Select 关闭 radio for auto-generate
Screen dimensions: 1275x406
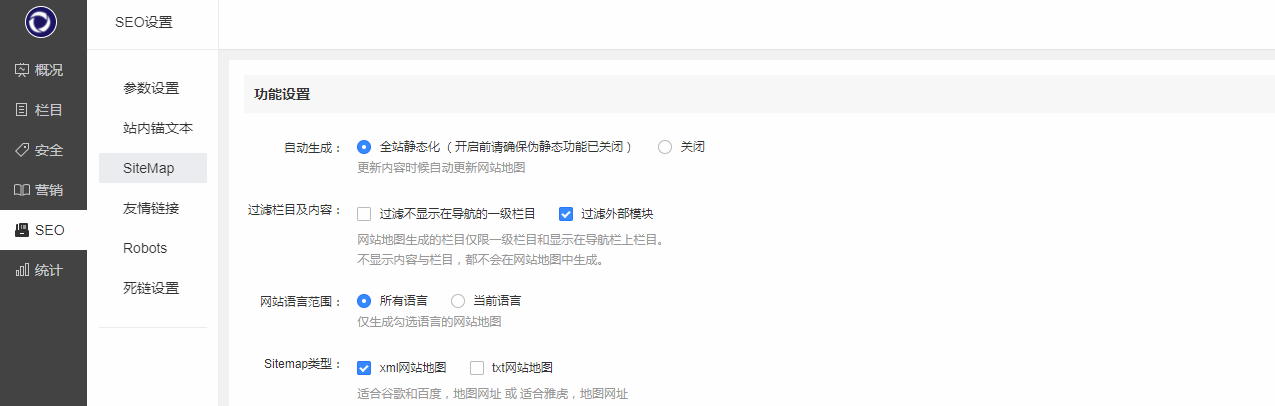tap(665, 146)
